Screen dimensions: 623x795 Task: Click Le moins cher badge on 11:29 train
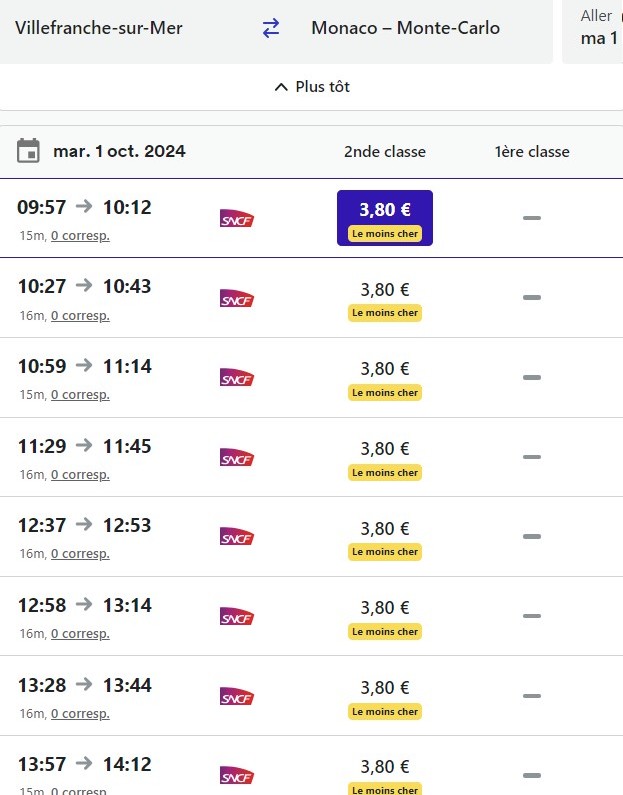click(x=385, y=473)
